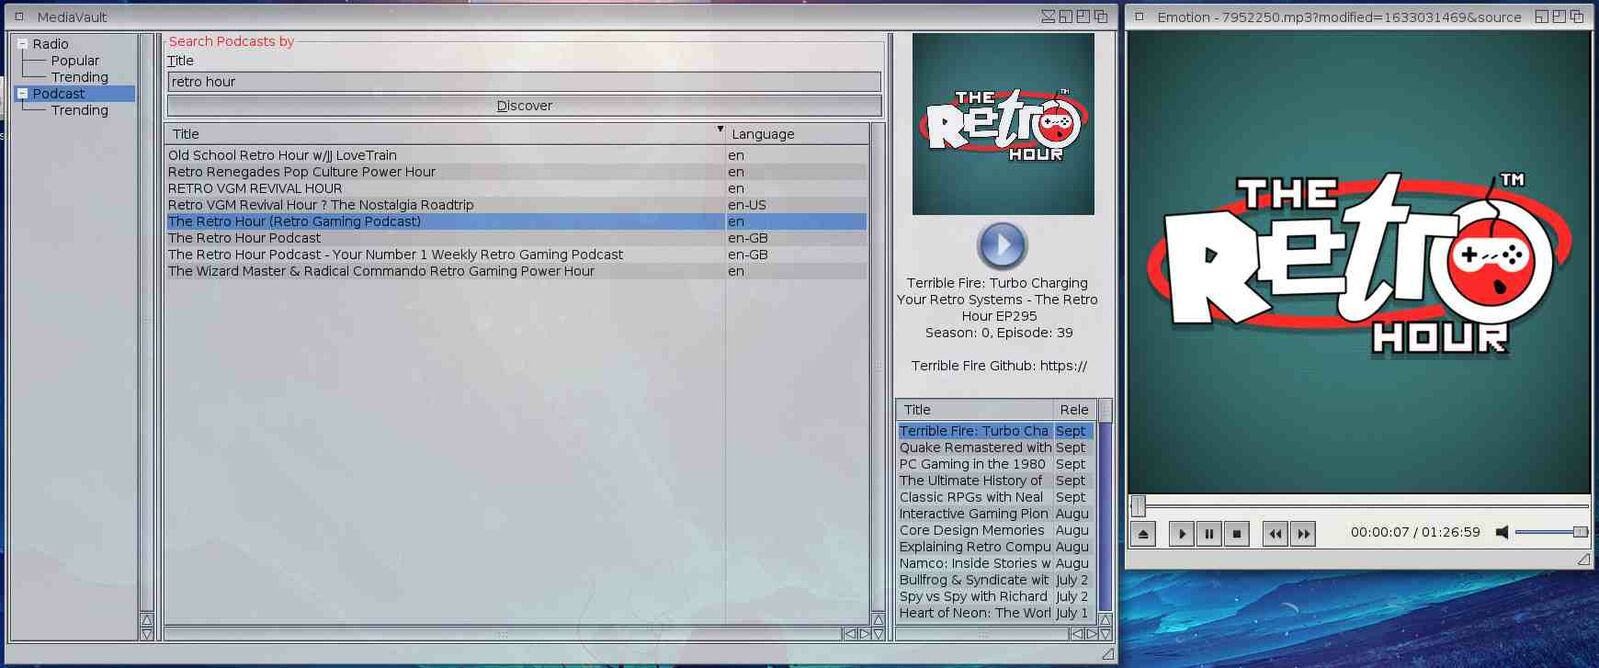Screen dimensions: 1599x668
Task: Click the round blue play button under artwork
Action: coord(1002,245)
